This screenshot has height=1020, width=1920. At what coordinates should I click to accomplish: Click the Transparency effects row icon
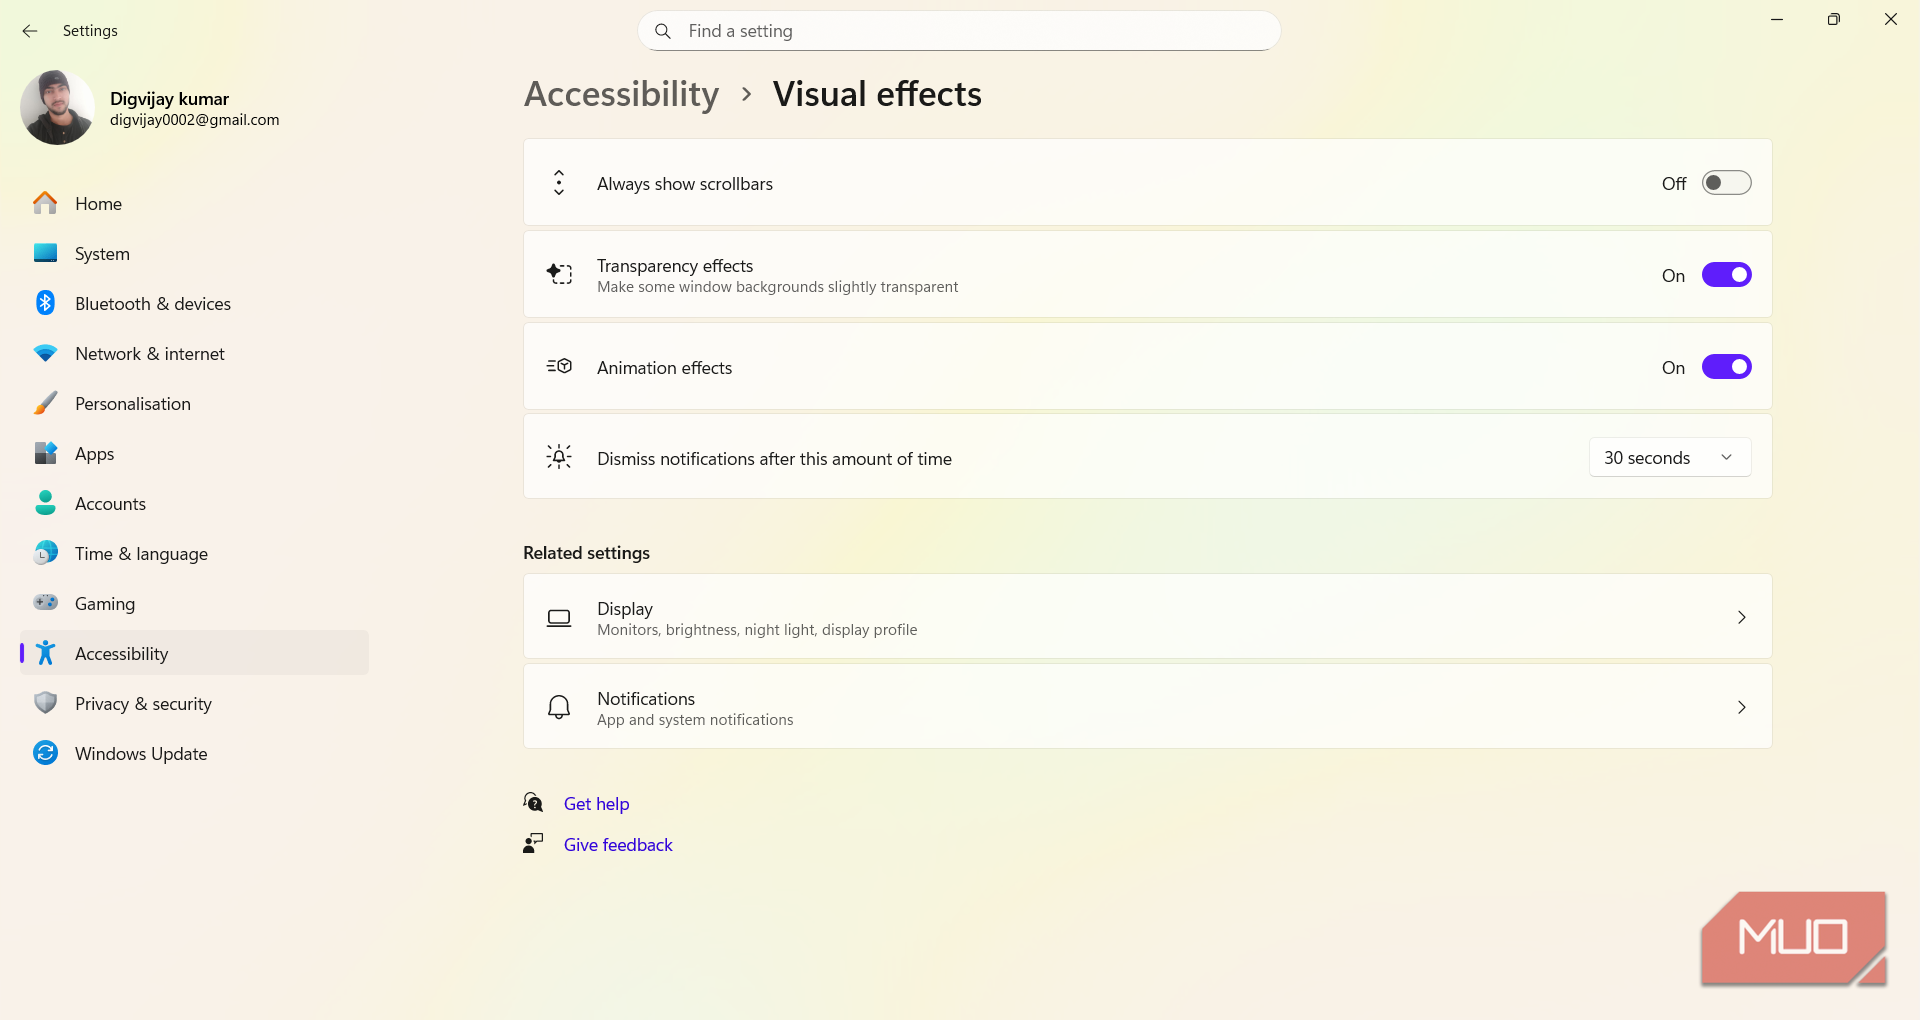(559, 274)
